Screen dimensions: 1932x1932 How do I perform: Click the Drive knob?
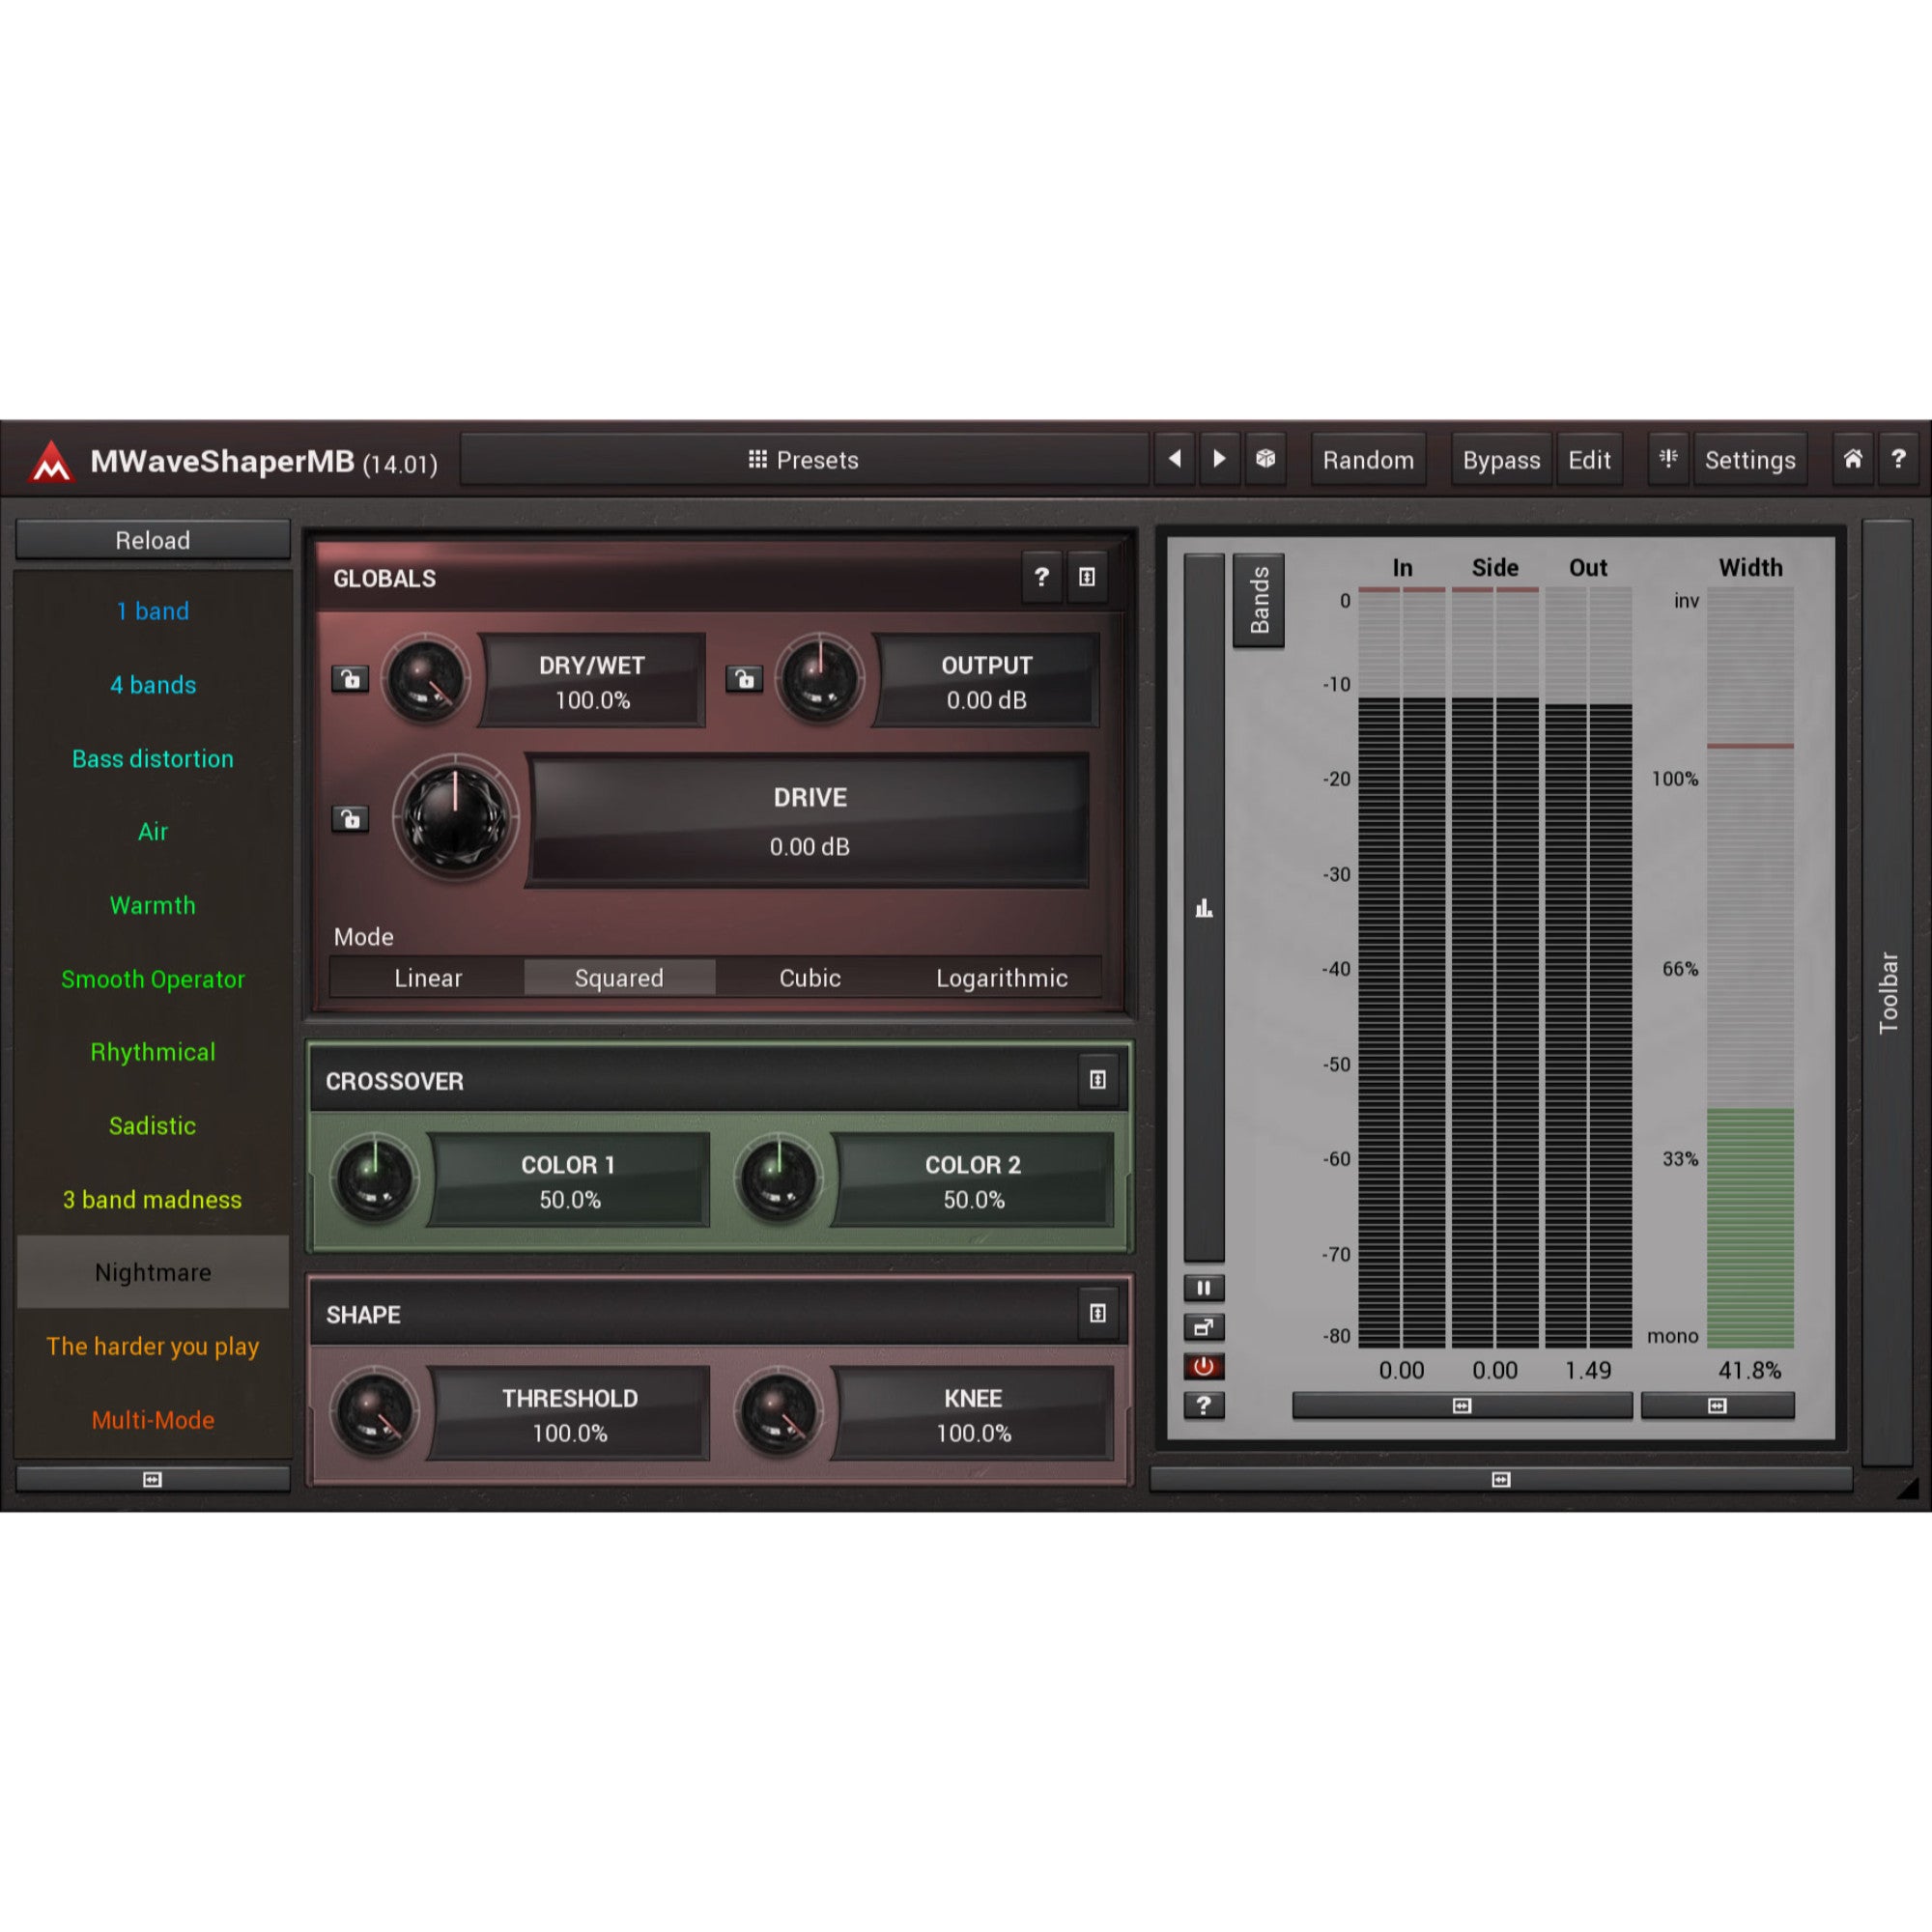[456, 818]
